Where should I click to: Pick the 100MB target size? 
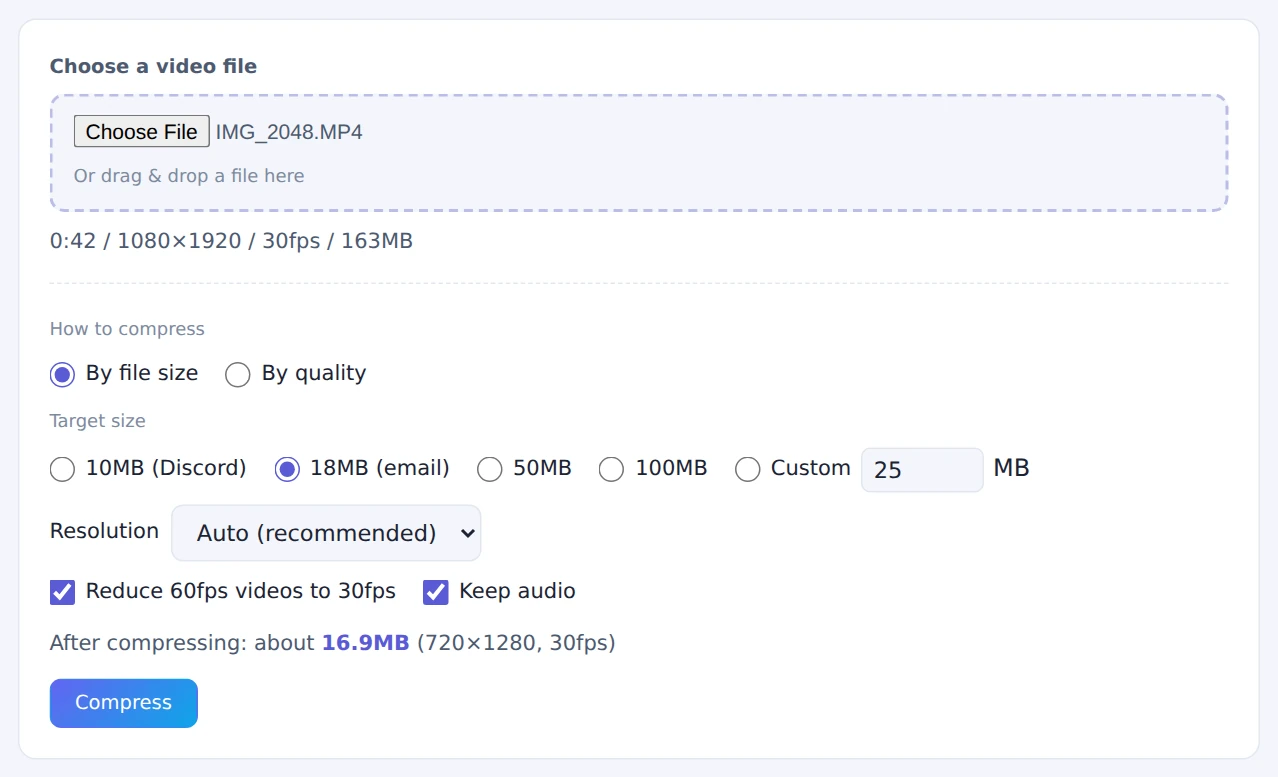[612, 469]
